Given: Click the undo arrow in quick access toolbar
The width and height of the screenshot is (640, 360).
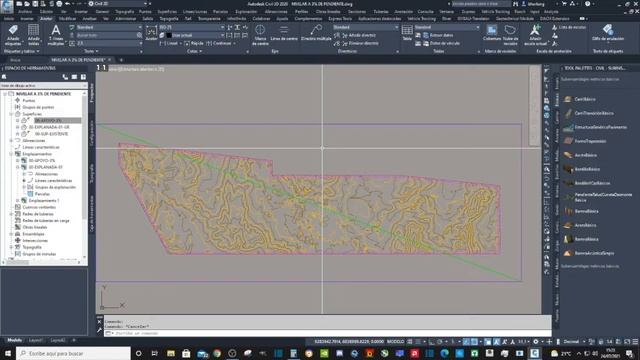Looking at the screenshot, I should click(68, 4).
